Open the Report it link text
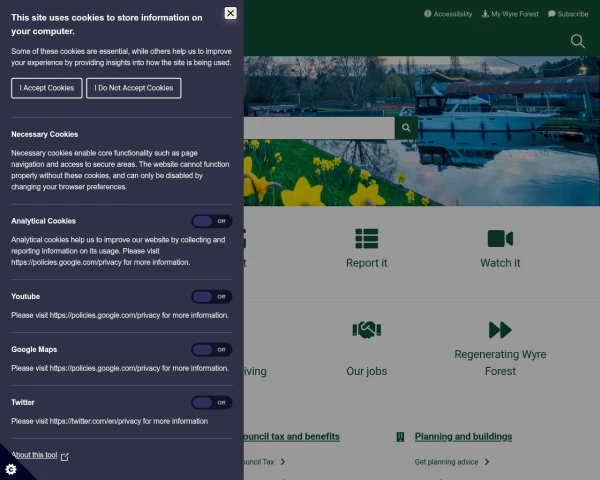600x480 pixels. tap(367, 263)
